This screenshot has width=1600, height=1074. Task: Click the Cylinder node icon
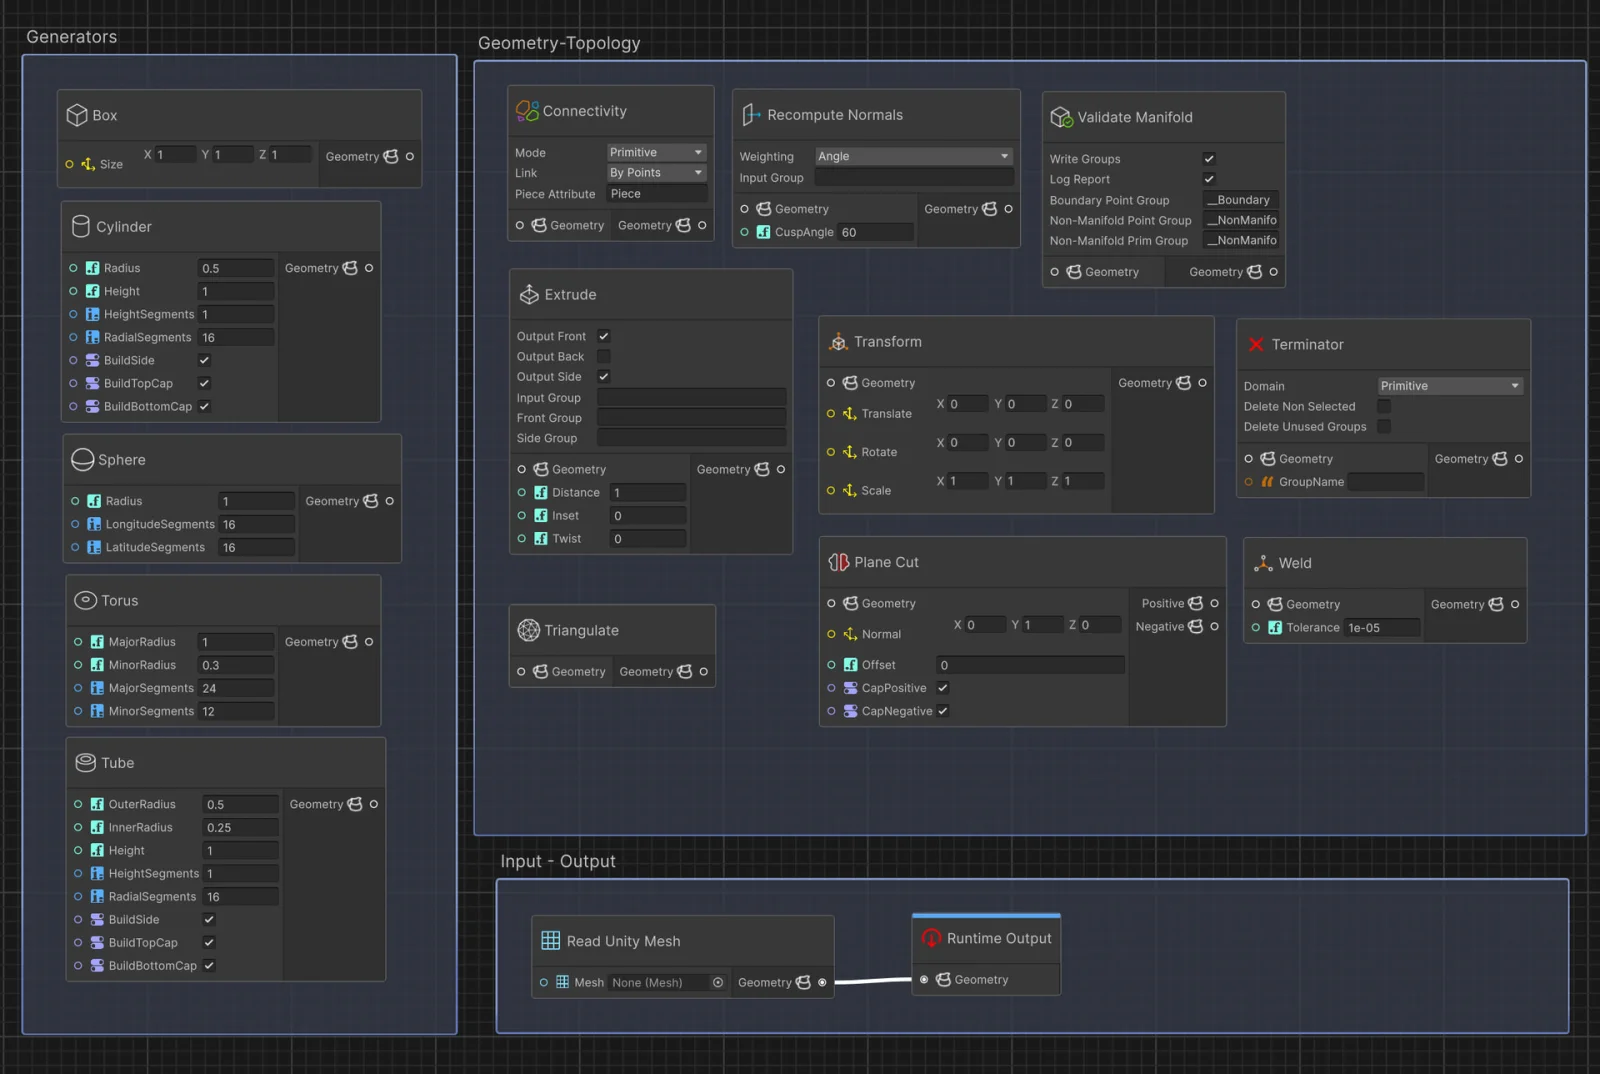click(x=81, y=226)
